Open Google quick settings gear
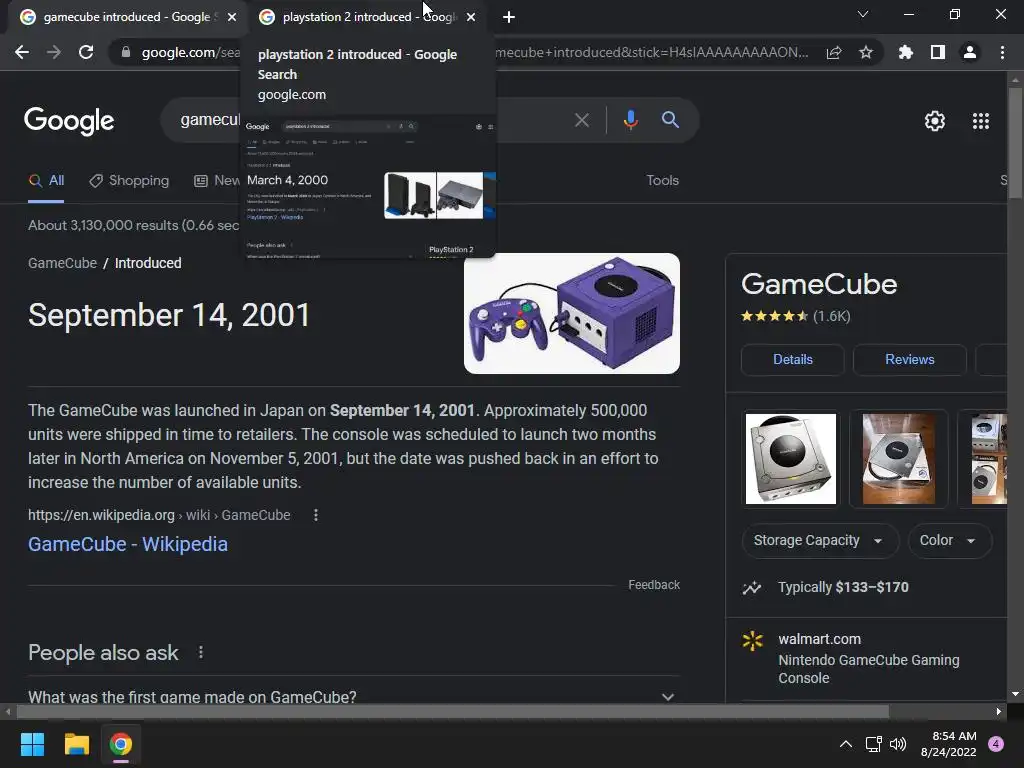 pyautogui.click(x=935, y=121)
